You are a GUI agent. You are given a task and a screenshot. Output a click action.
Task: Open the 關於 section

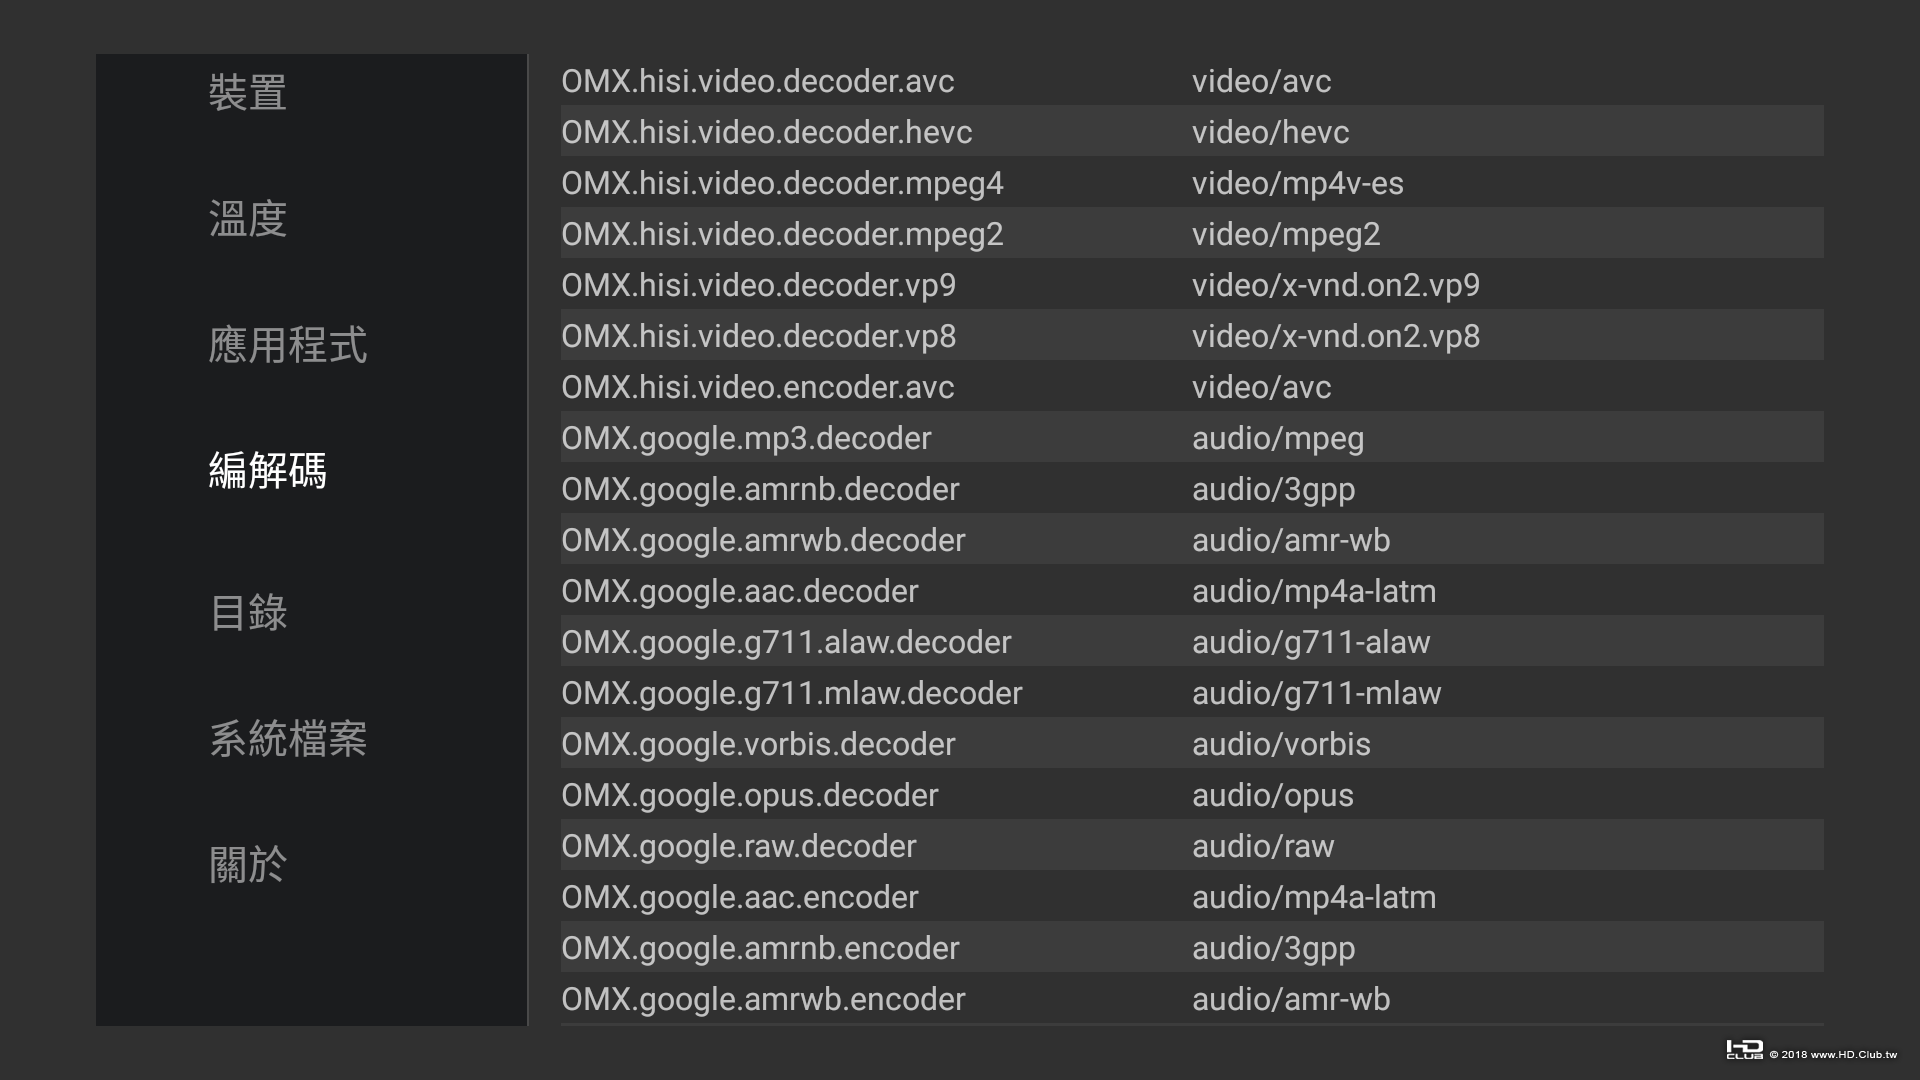247,865
